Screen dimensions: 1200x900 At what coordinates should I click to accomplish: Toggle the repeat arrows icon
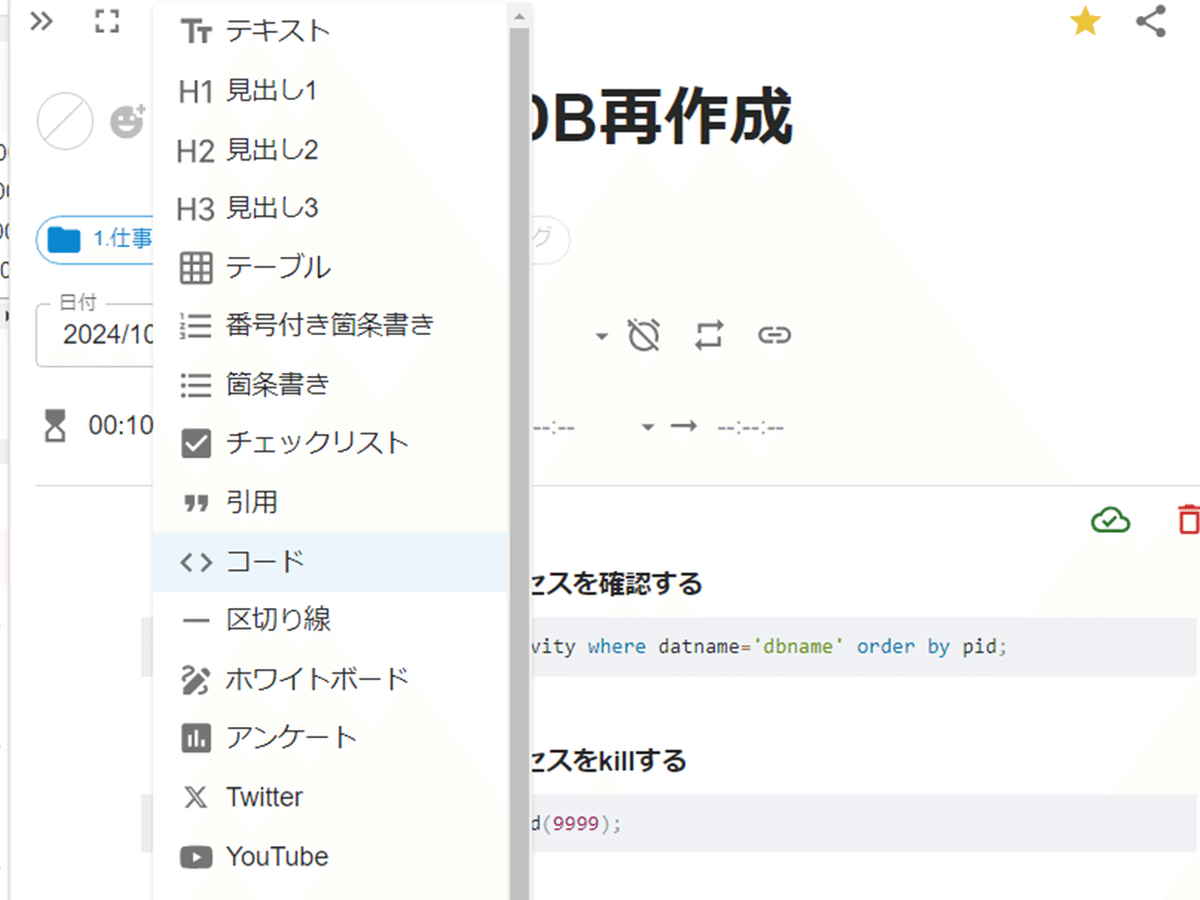709,335
